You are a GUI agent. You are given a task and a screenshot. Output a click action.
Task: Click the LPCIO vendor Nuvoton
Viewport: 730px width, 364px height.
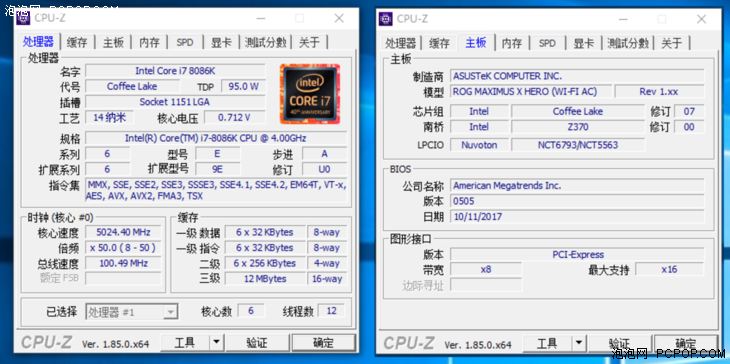tap(479, 145)
